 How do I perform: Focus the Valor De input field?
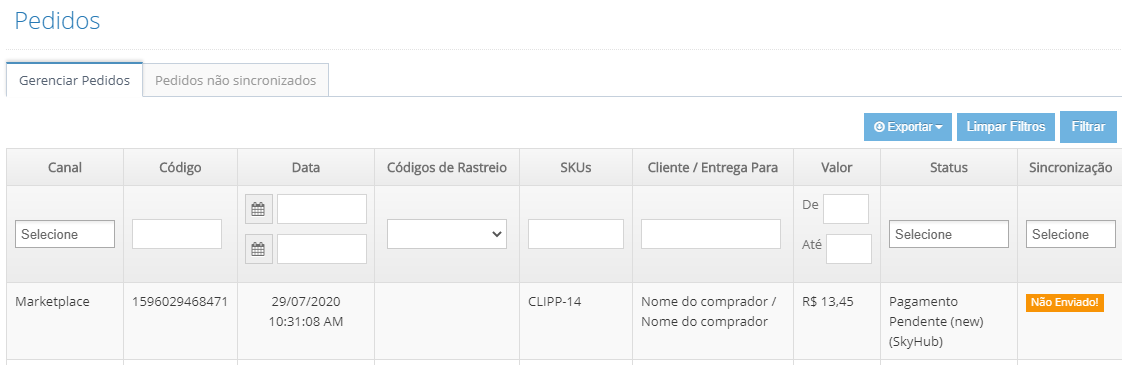[x=846, y=209]
